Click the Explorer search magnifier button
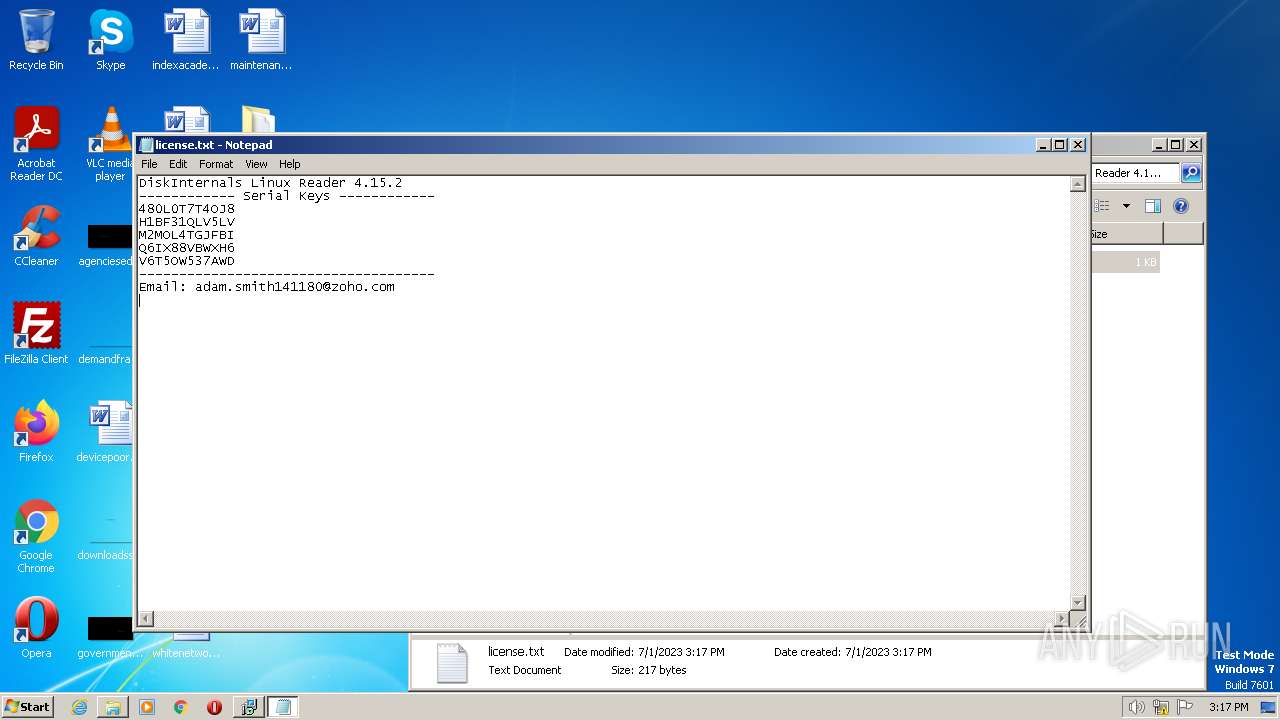This screenshot has height=720, width=1280. point(1191,173)
